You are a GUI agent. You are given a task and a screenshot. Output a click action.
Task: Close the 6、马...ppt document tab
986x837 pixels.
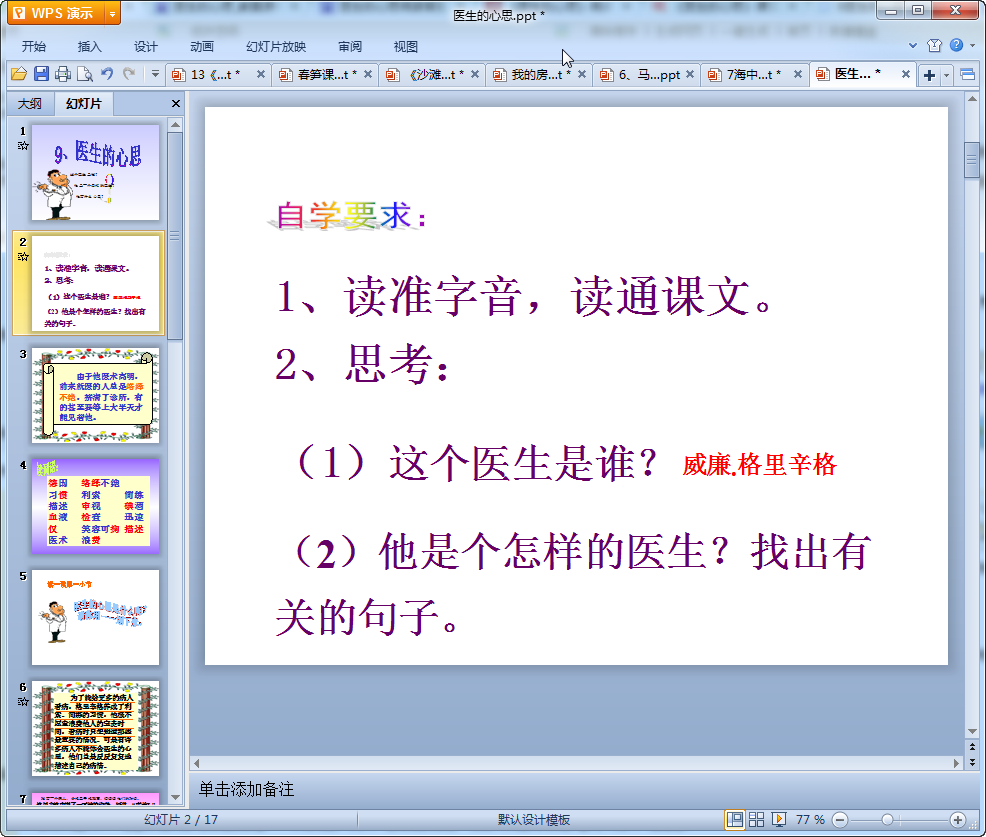click(x=690, y=74)
